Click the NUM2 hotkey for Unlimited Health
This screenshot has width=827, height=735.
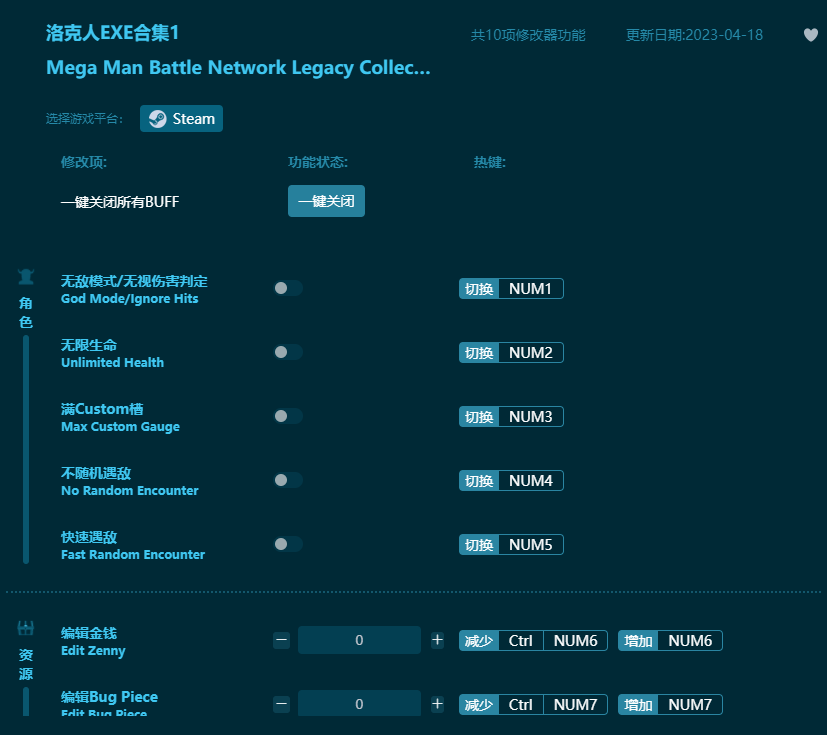[511, 353]
